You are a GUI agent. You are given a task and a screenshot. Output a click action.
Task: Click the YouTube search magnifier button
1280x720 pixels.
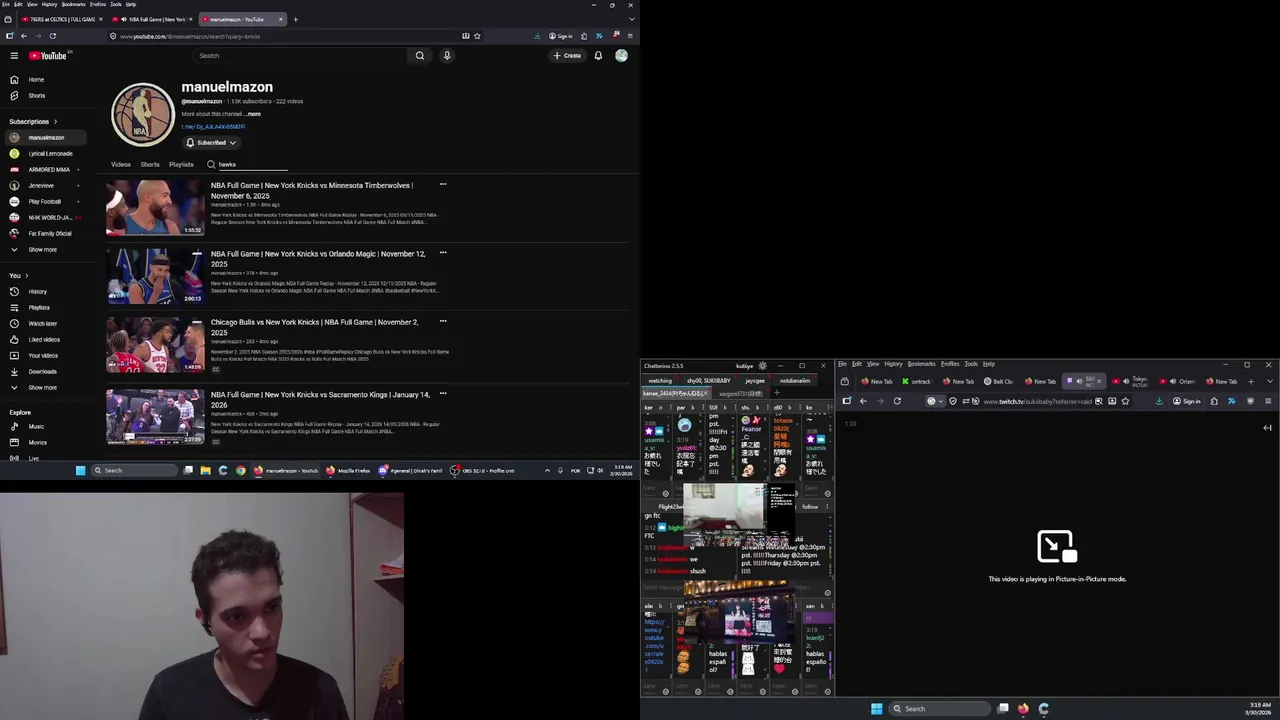click(x=420, y=56)
